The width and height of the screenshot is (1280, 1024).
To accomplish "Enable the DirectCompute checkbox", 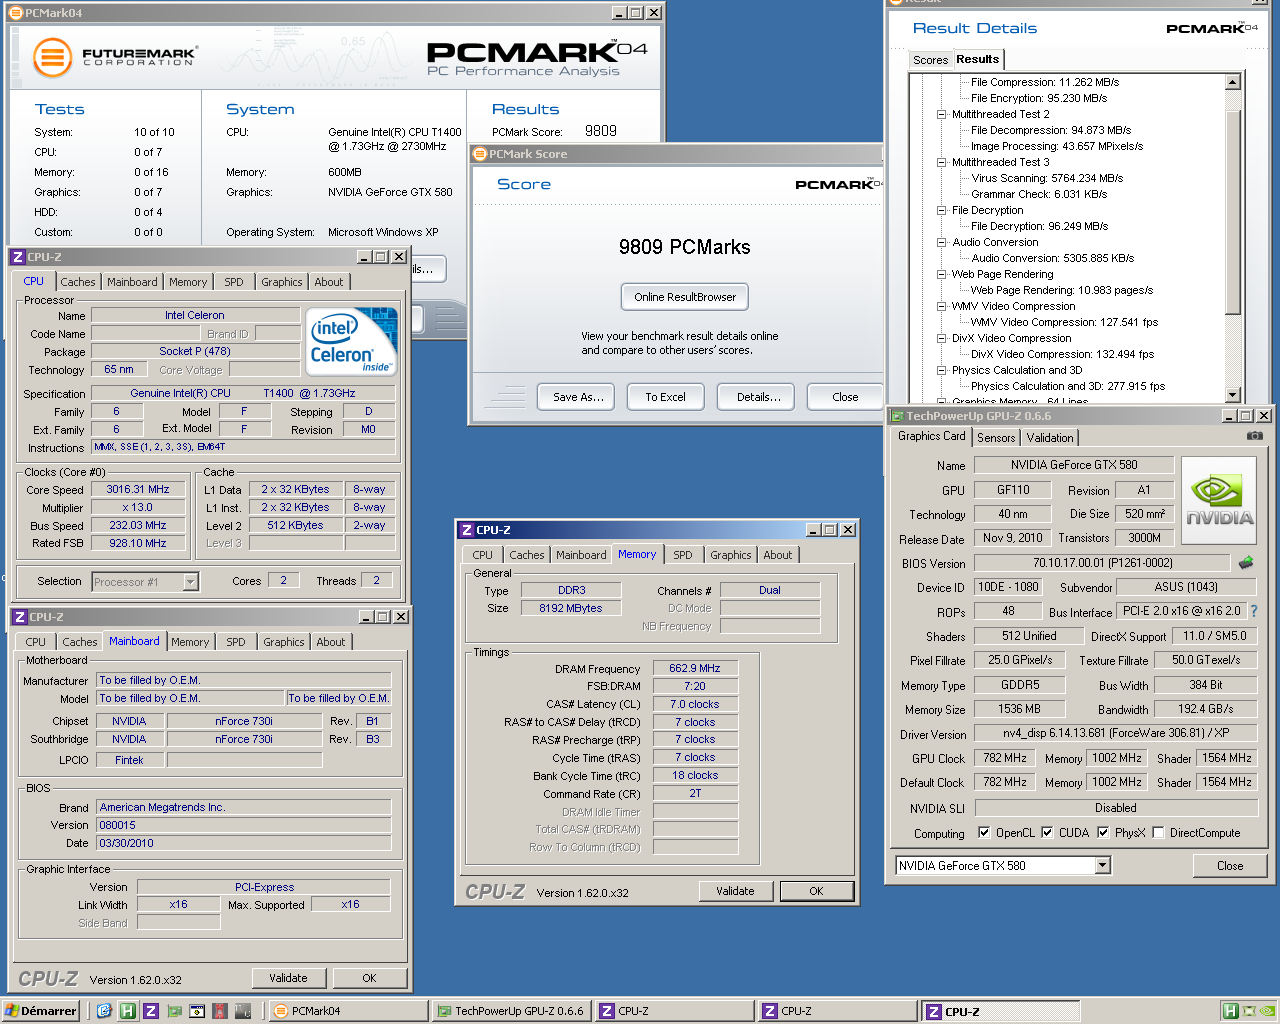I will (x=1158, y=832).
